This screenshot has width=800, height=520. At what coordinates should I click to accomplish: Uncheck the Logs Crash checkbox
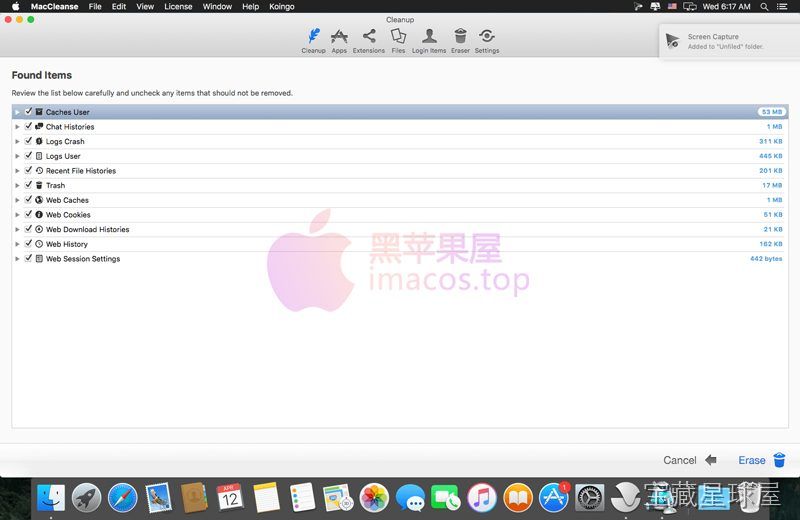click(29, 141)
